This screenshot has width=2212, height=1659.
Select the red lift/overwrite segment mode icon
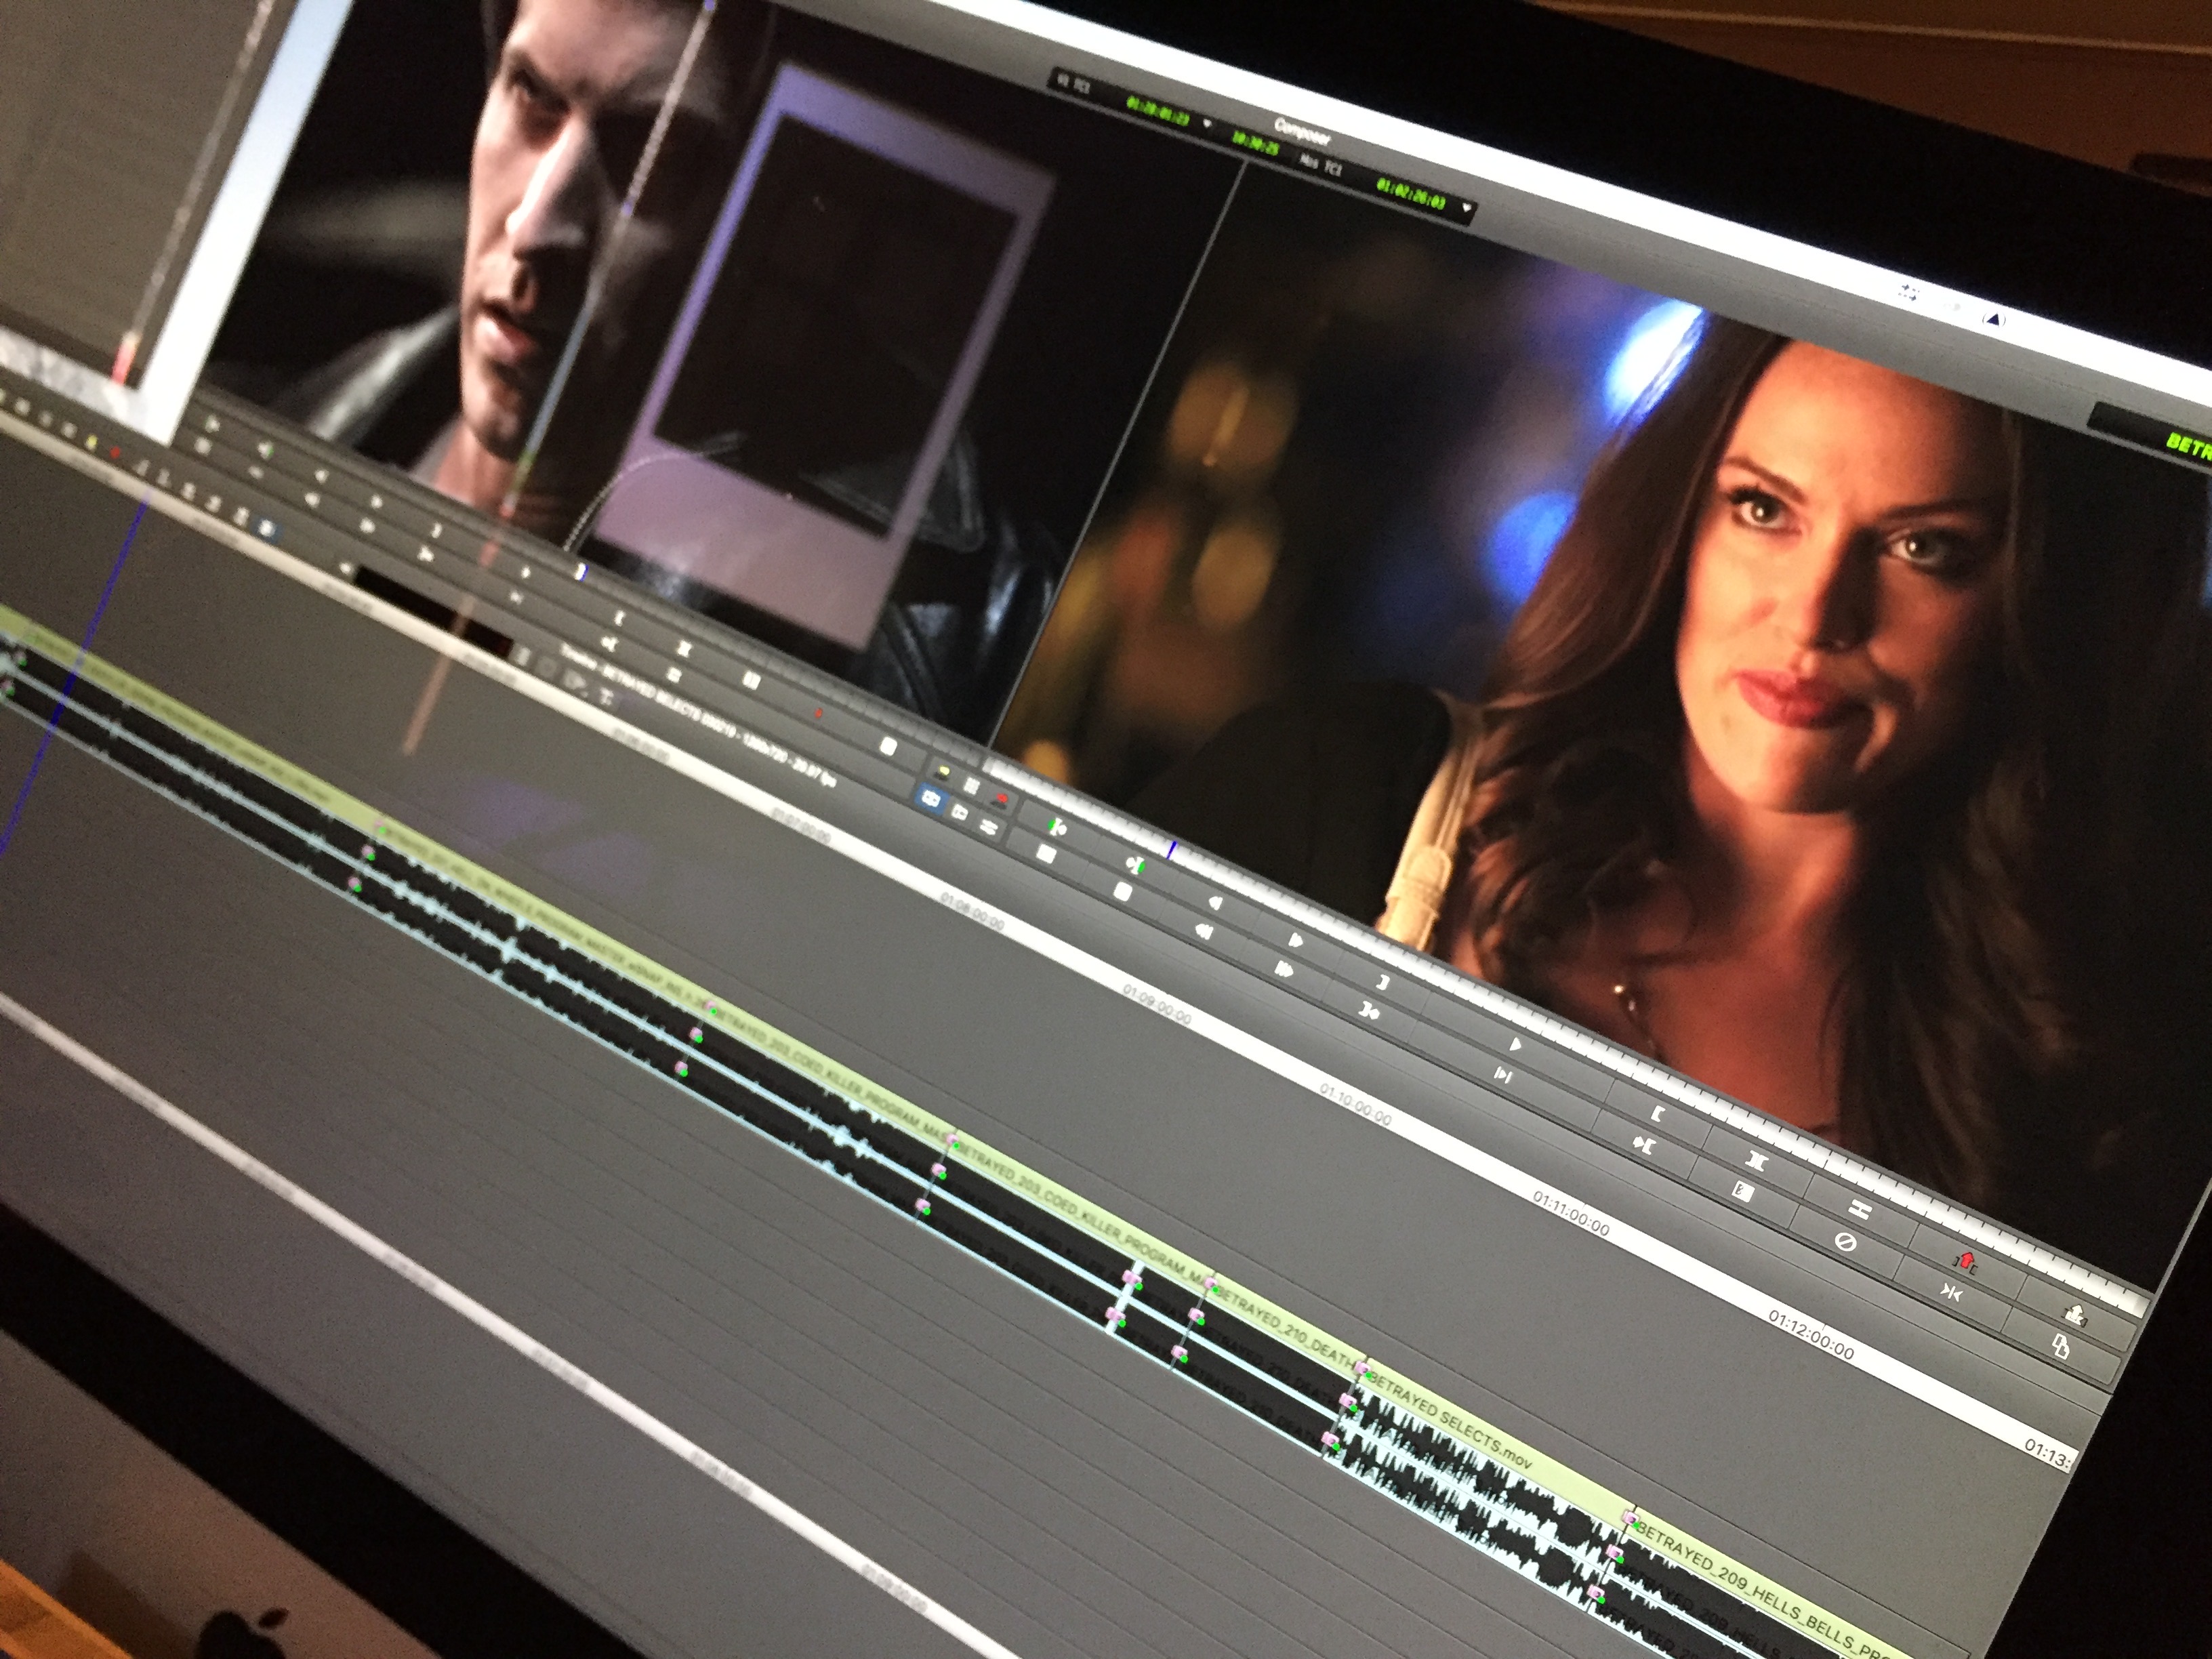click(x=1000, y=799)
